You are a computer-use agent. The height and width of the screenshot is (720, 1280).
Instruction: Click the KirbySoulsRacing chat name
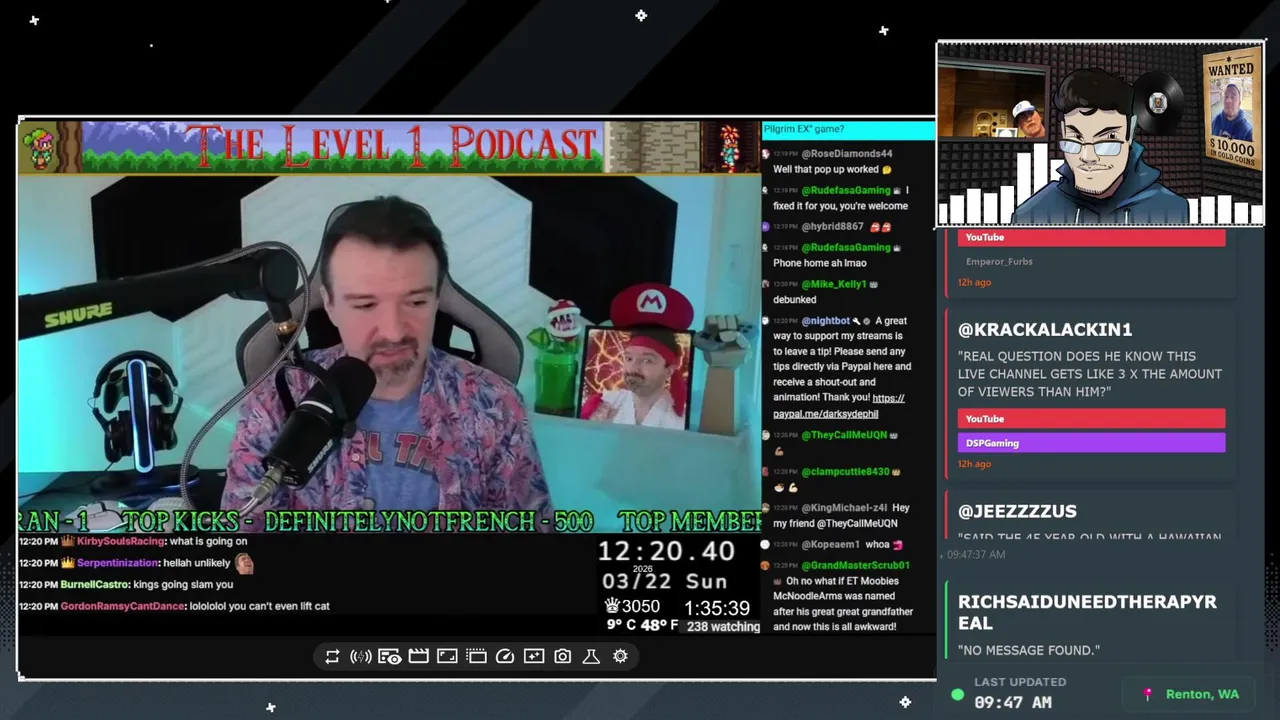(x=120, y=541)
